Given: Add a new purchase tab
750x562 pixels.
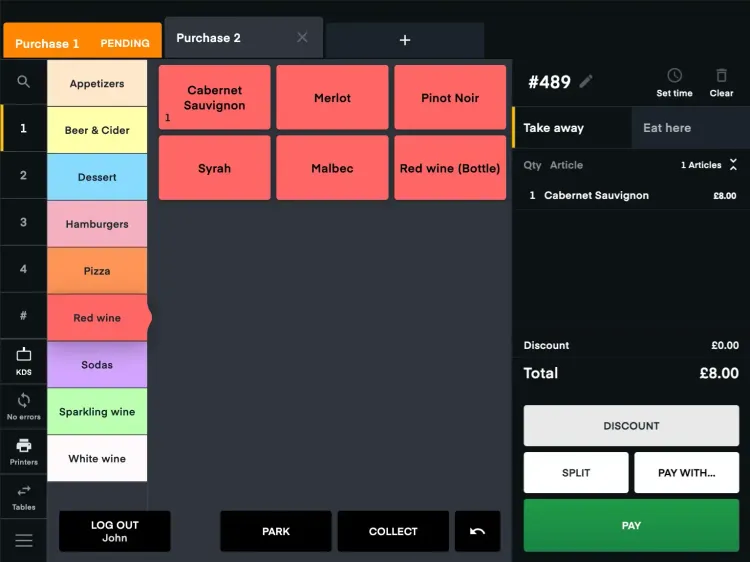Looking at the screenshot, I should 405,40.
